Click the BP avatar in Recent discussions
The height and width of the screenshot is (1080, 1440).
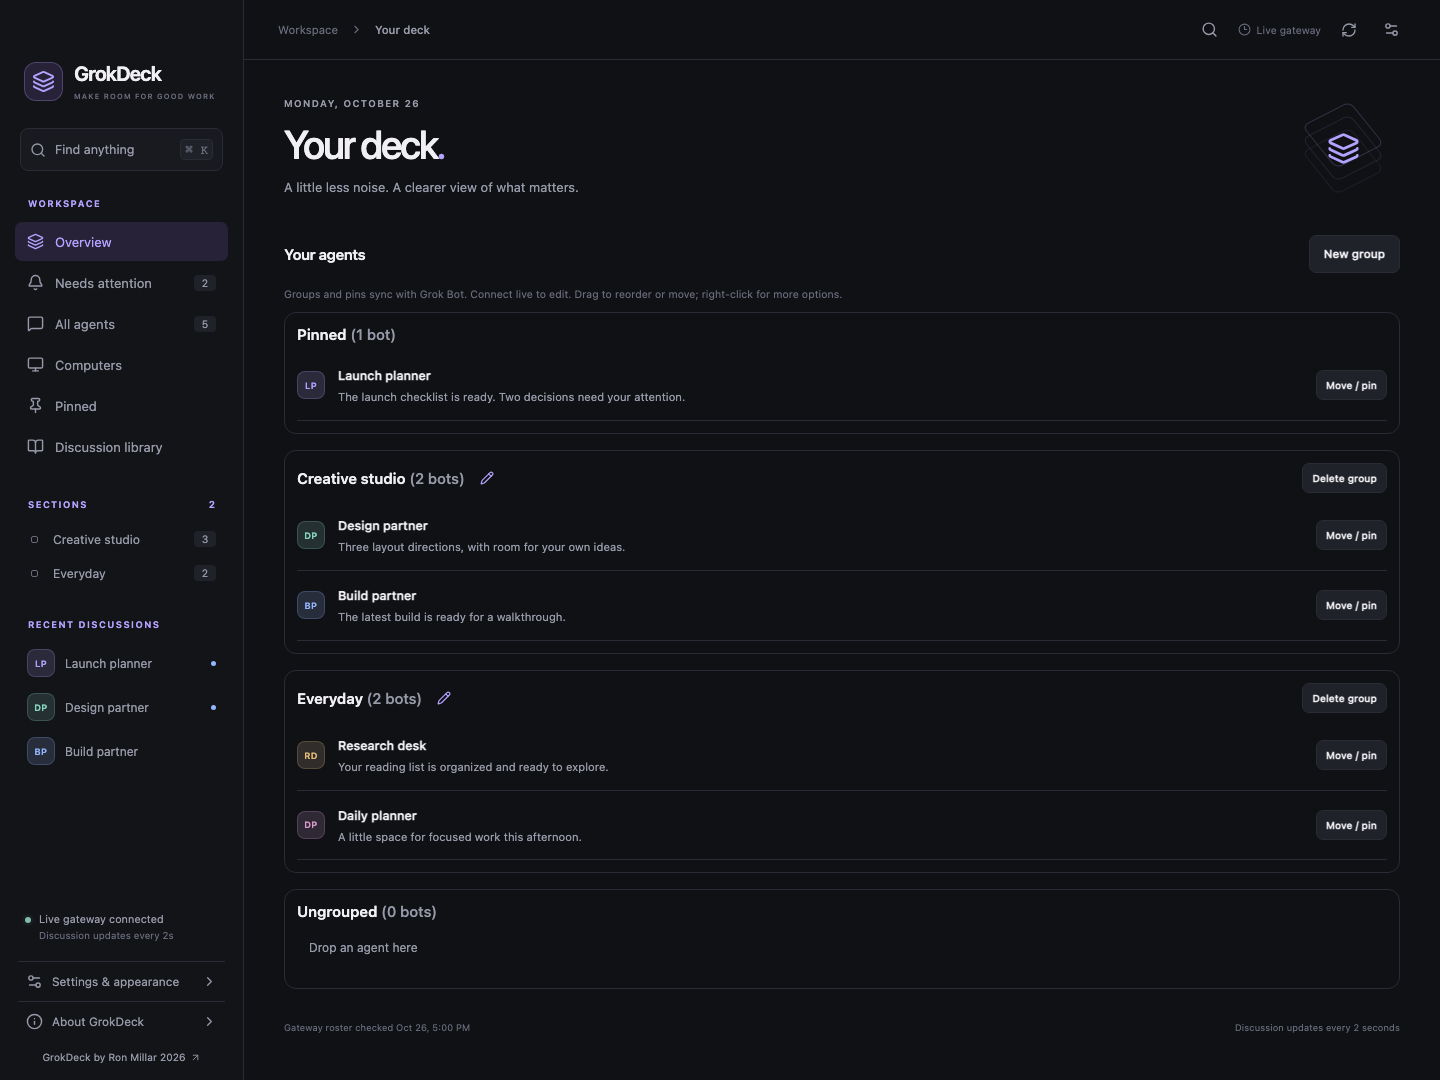(x=41, y=751)
